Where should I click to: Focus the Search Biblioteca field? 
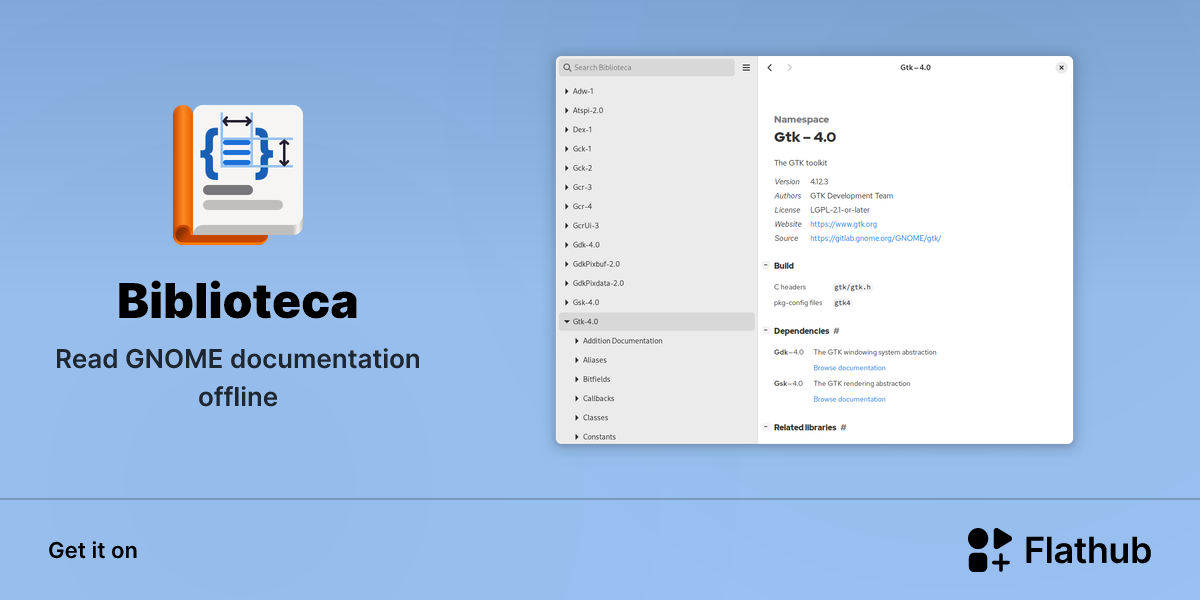[x=647, y=68]
